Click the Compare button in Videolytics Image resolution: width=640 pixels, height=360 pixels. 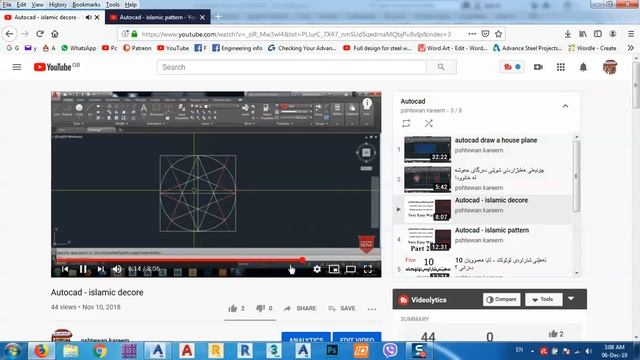502,299
